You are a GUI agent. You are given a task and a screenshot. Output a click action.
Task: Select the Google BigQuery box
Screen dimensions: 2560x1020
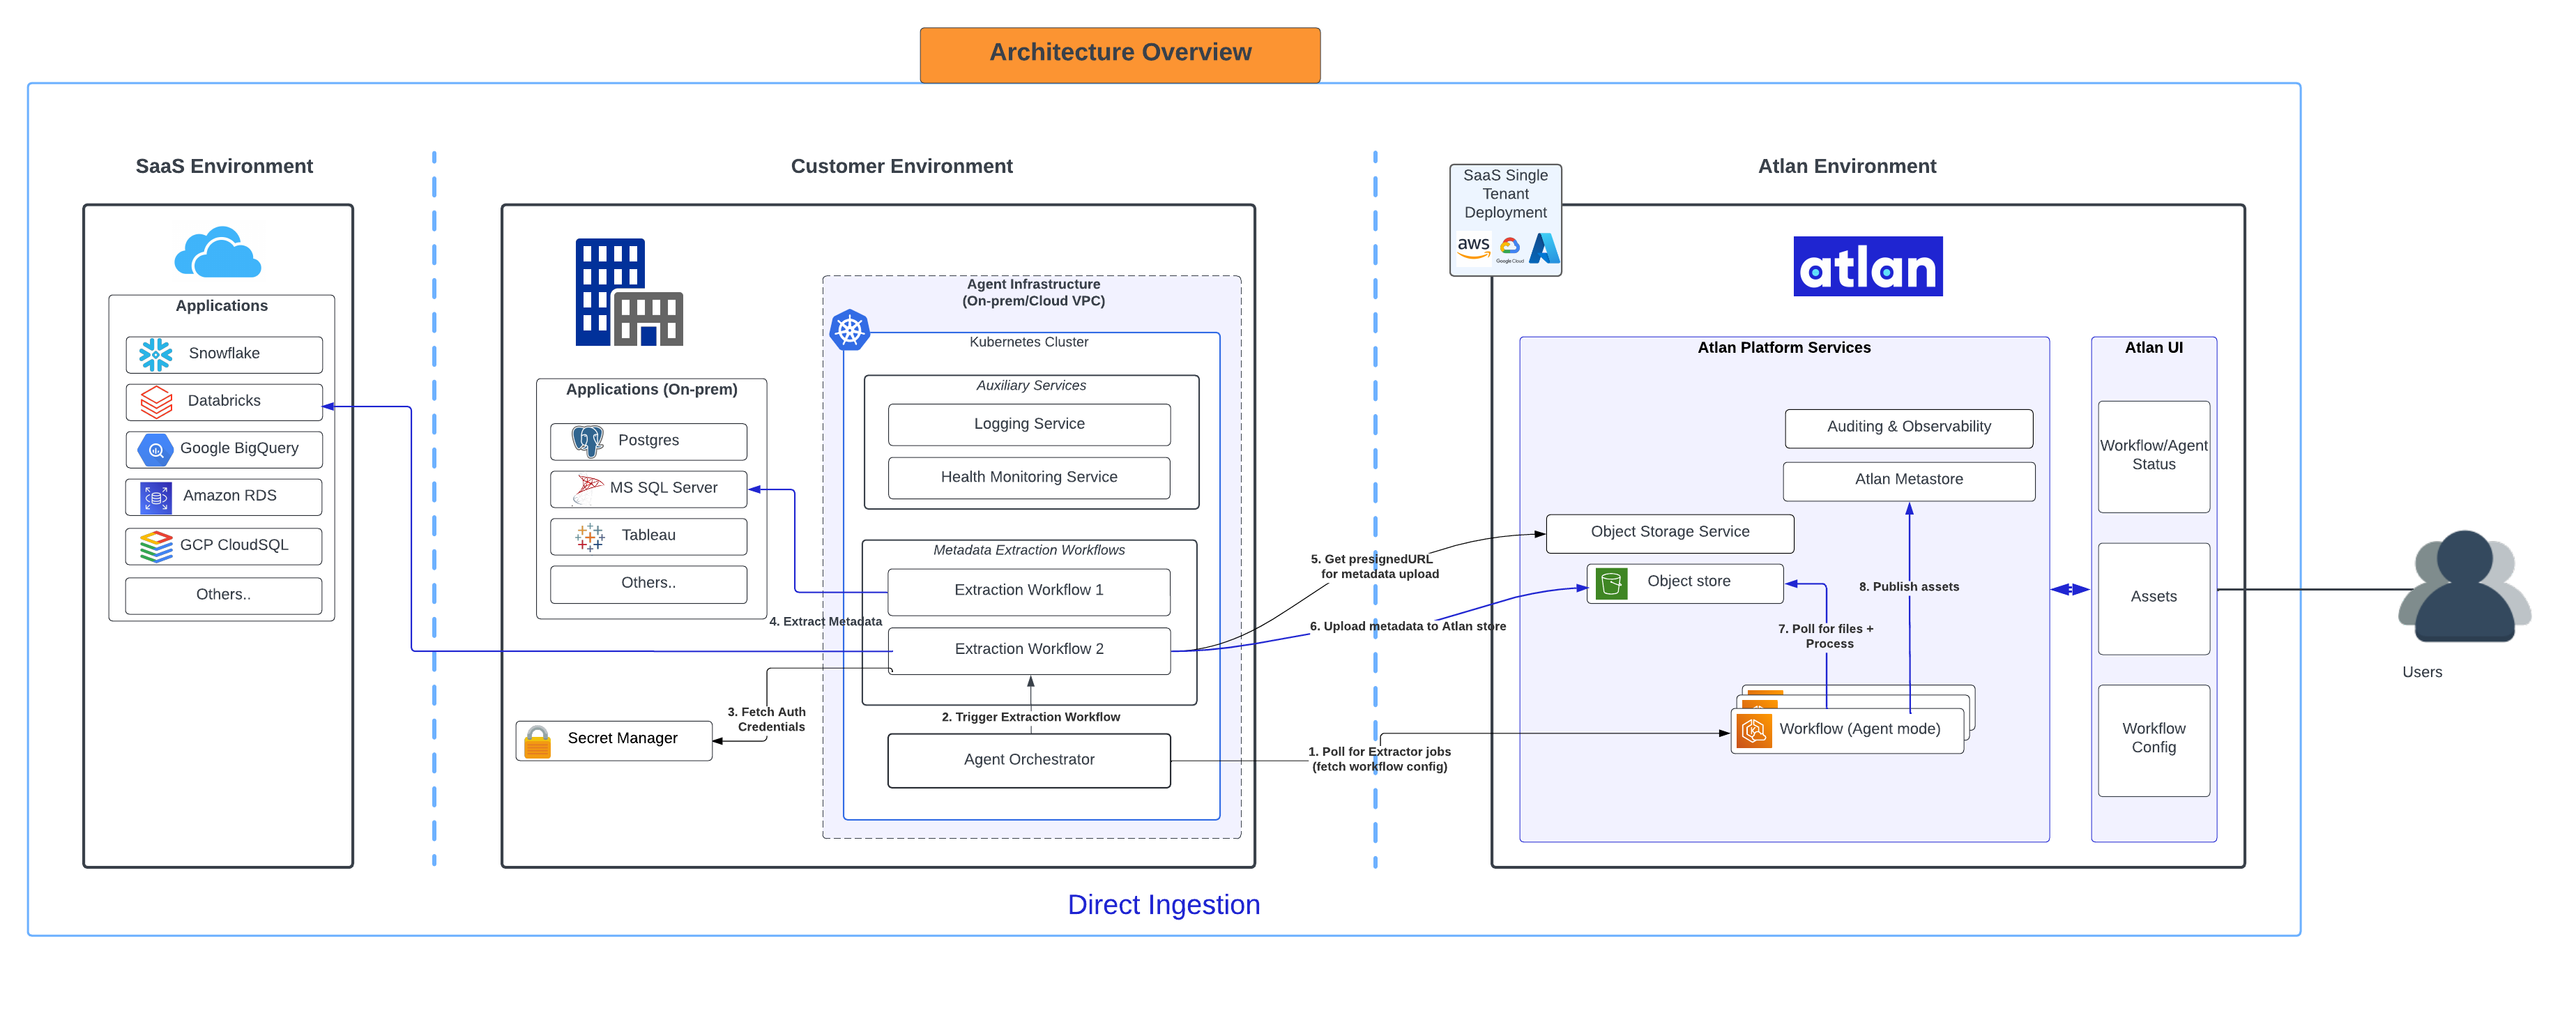coord(223,449)
